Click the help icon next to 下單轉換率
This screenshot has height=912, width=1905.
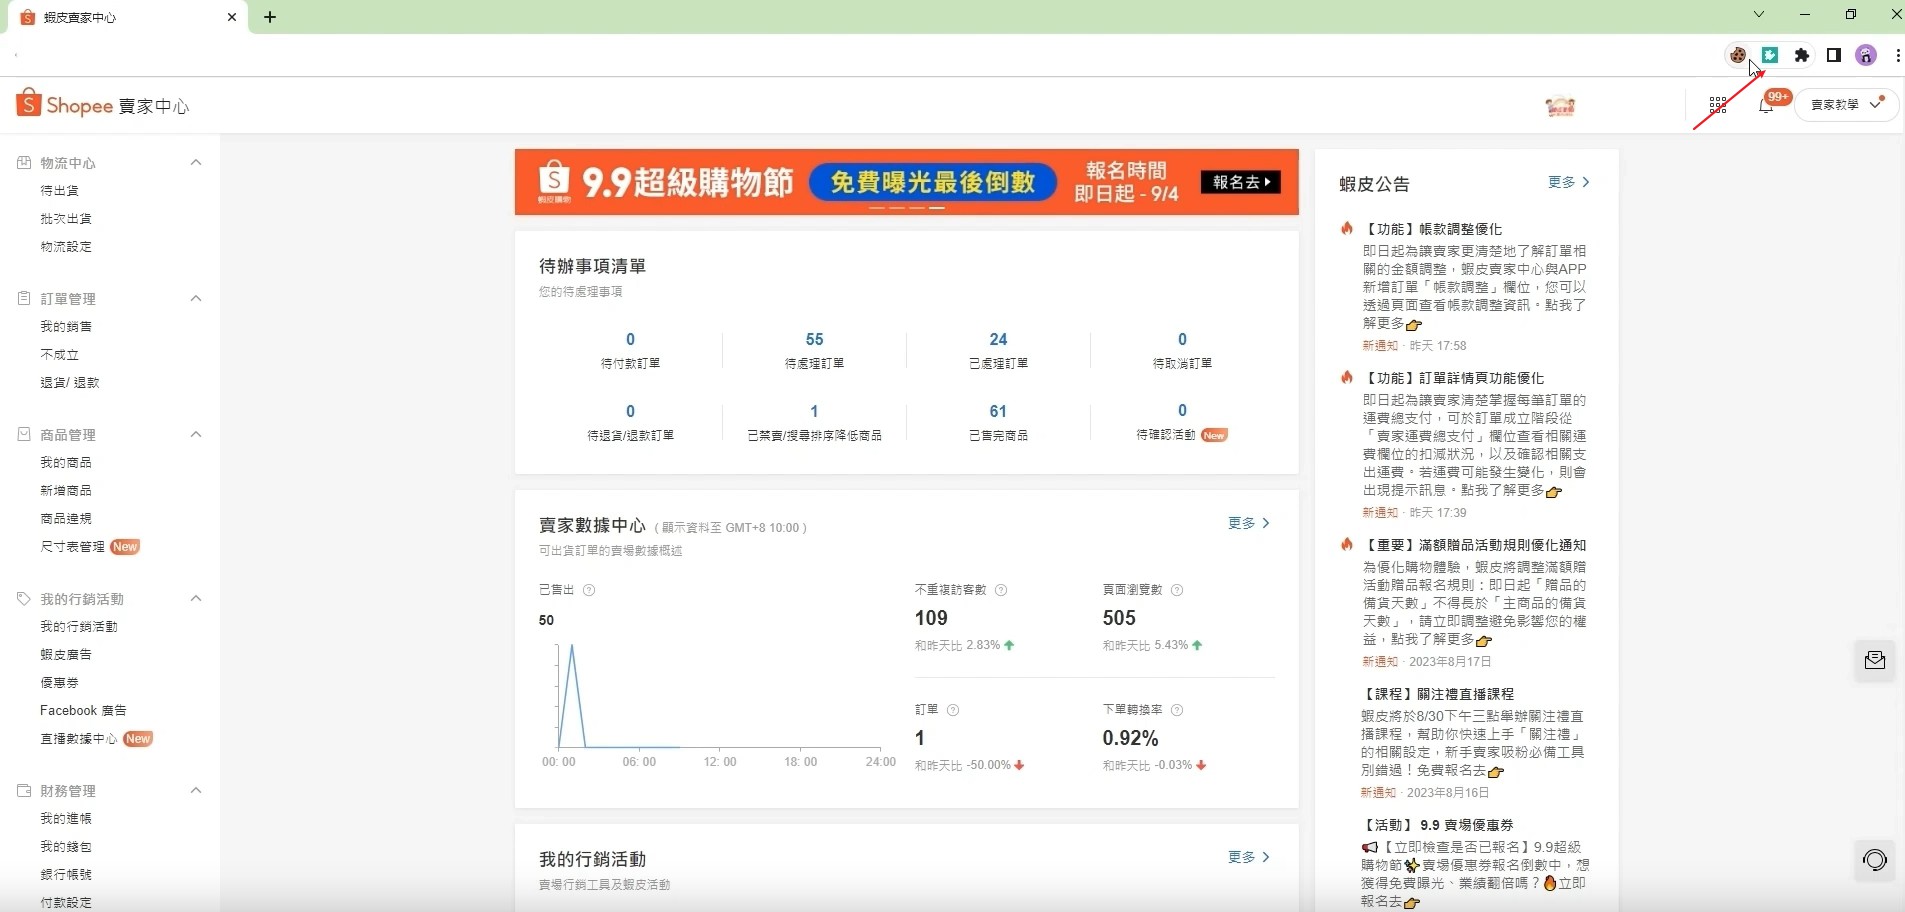(1177, 710)
